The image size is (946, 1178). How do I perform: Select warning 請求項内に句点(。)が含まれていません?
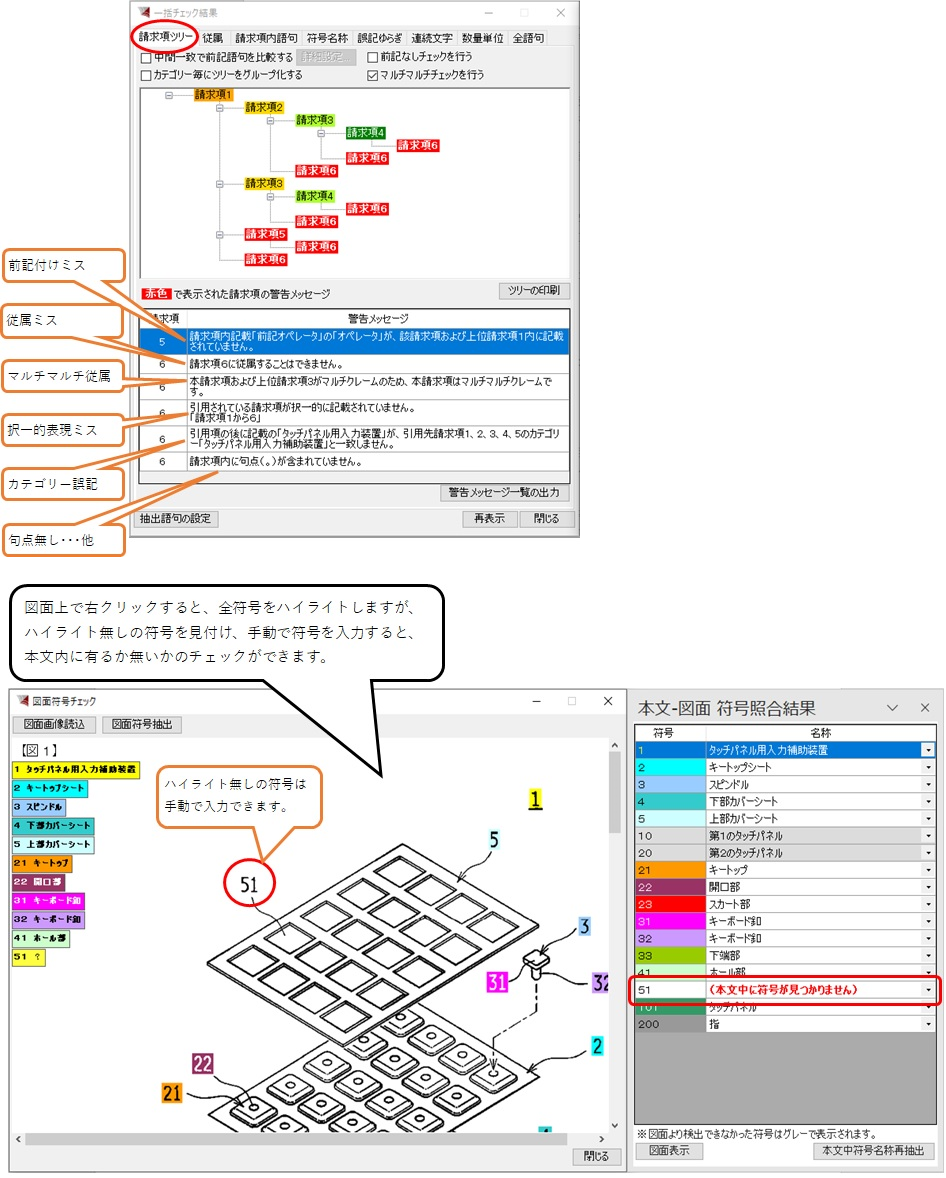pyautogui.click(x=354, y=461)
